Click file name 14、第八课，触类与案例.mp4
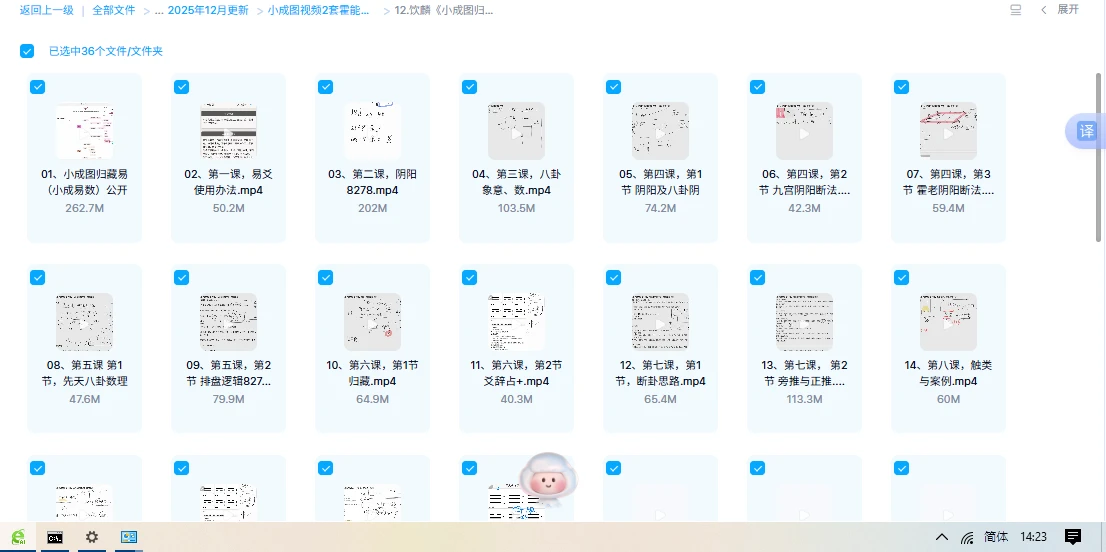The width and height of the screenshot is (1106, 552). tap(949, 373)
